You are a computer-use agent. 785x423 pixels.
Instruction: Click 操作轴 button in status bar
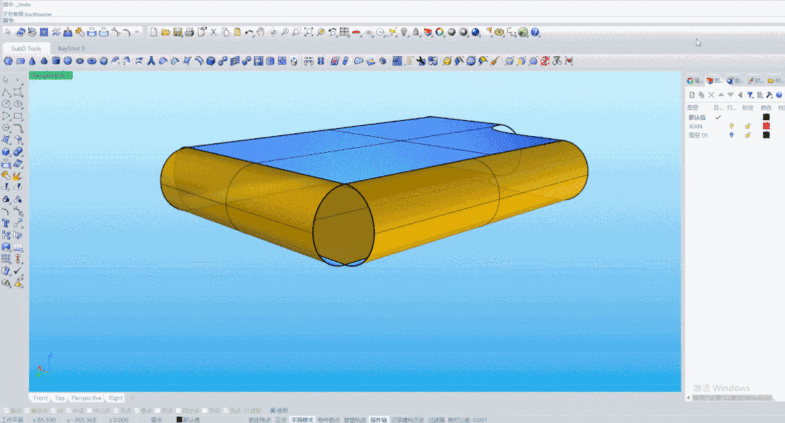click(379, 419)
